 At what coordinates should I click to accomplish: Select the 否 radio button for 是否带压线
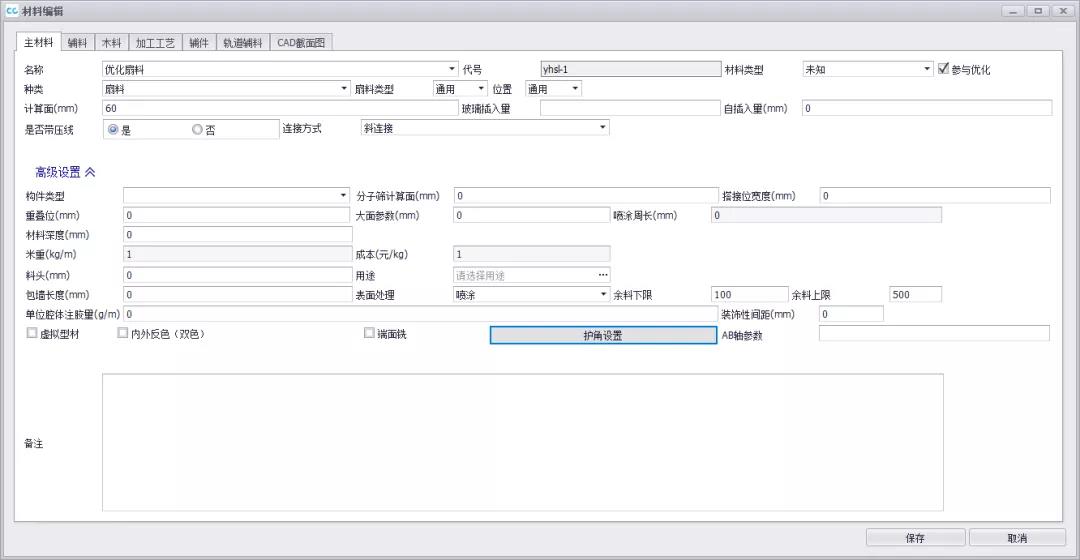click(198, 129)
